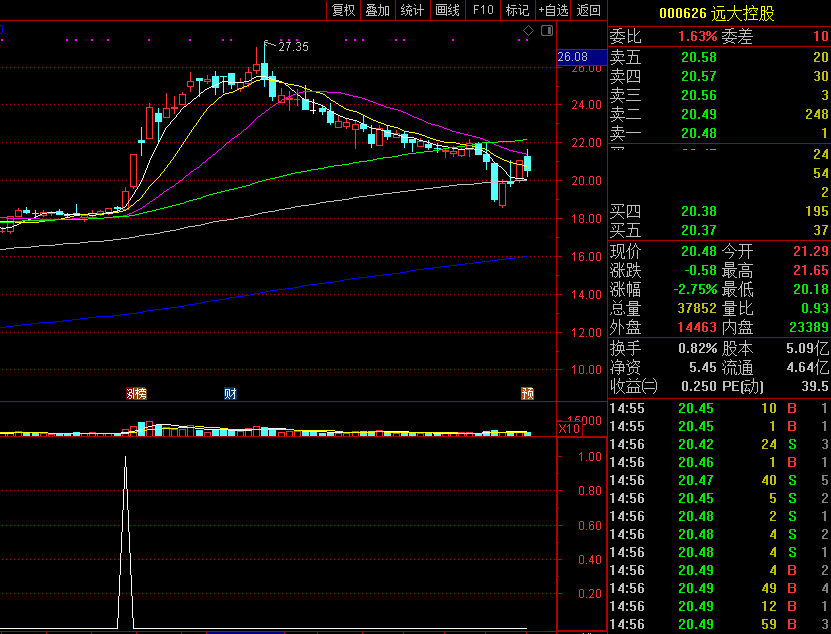The width and height of the screenshot is (831, 634).
Task: Click the 委比 value 1.63%
Action: (x=697, y=36)
